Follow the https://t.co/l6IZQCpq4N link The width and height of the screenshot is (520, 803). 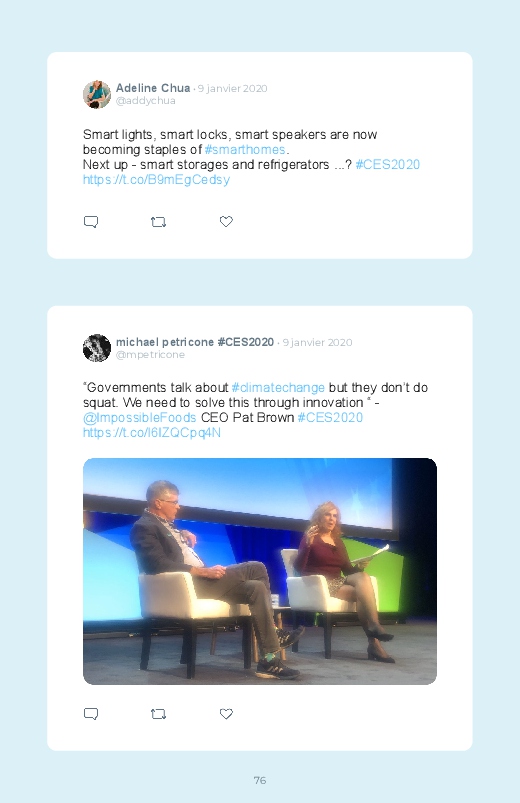point(152,433)
